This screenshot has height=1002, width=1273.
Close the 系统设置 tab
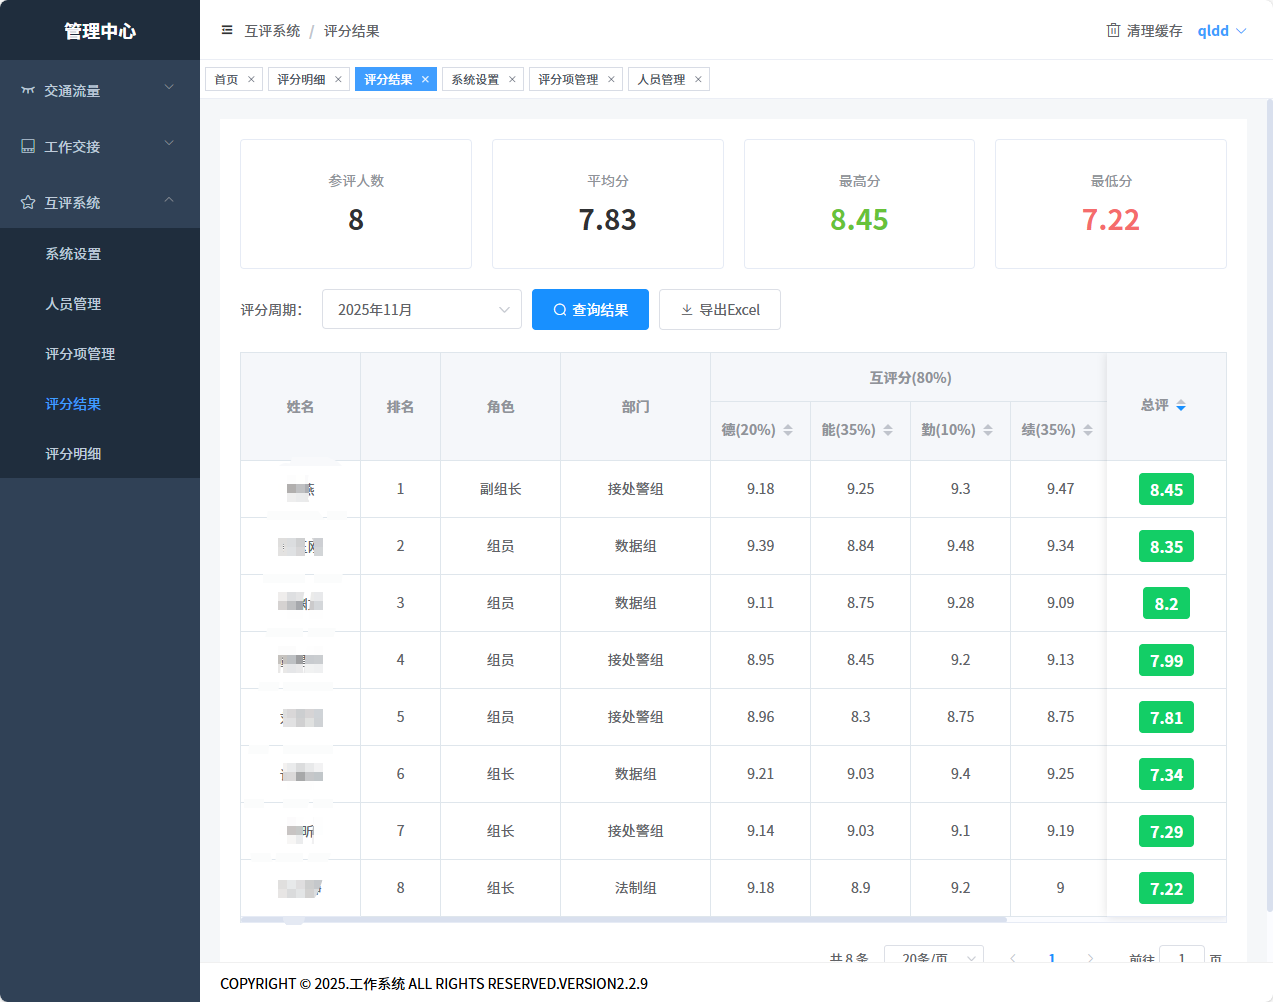[512, 80]
